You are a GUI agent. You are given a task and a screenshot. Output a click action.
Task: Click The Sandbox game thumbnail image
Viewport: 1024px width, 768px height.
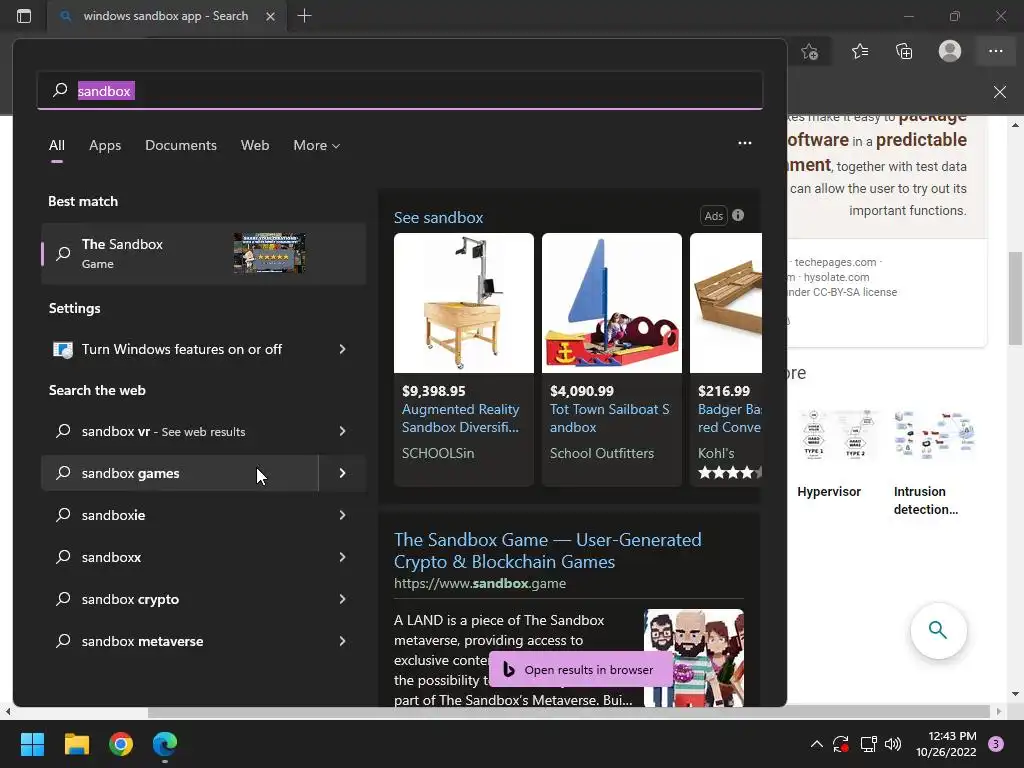point(270,253)
